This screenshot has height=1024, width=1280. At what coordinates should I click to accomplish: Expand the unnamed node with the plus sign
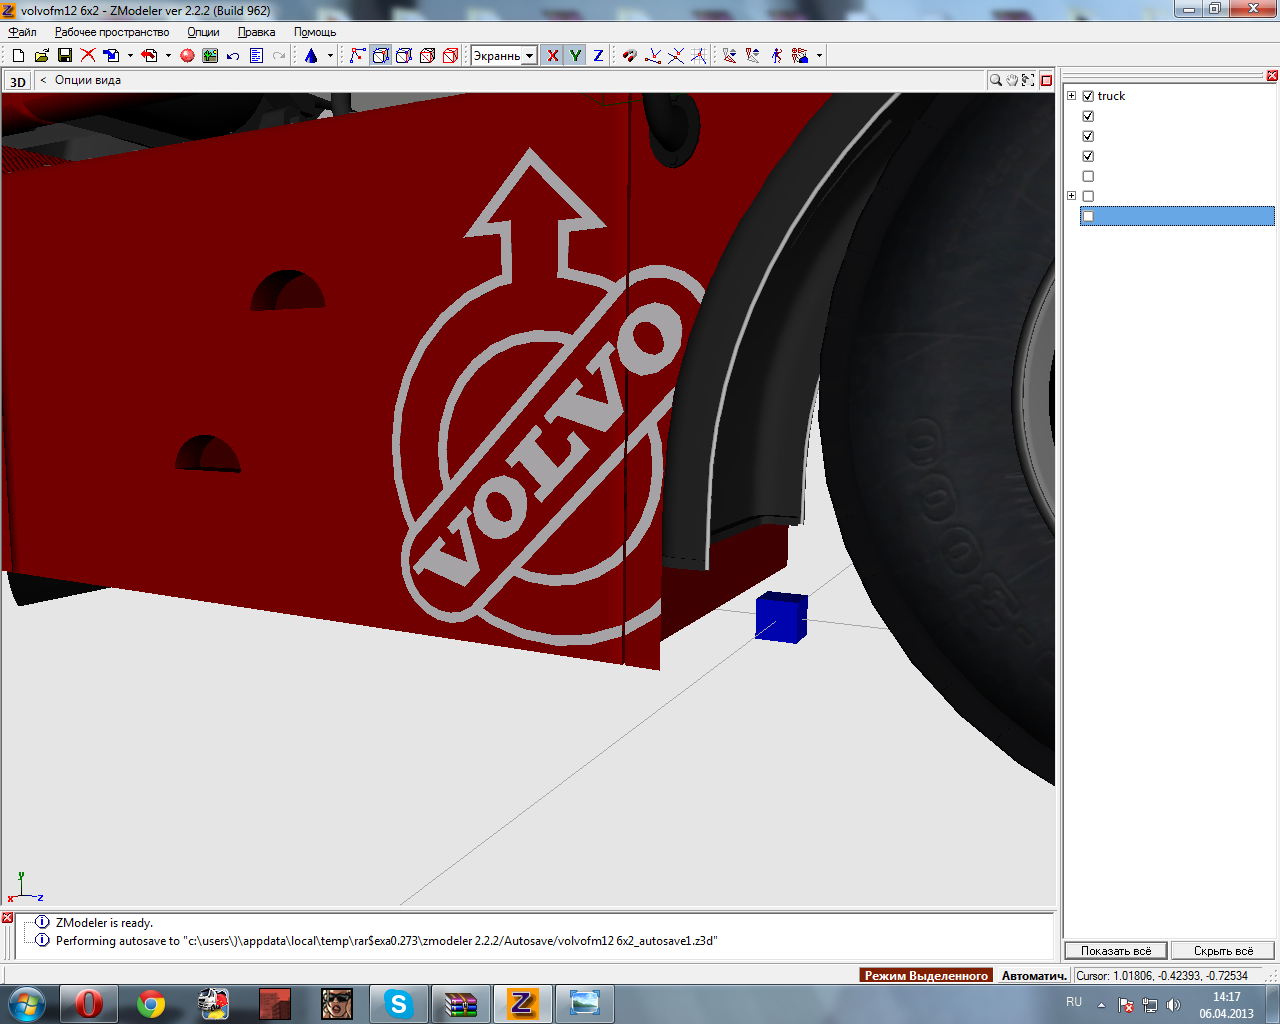1071,196
